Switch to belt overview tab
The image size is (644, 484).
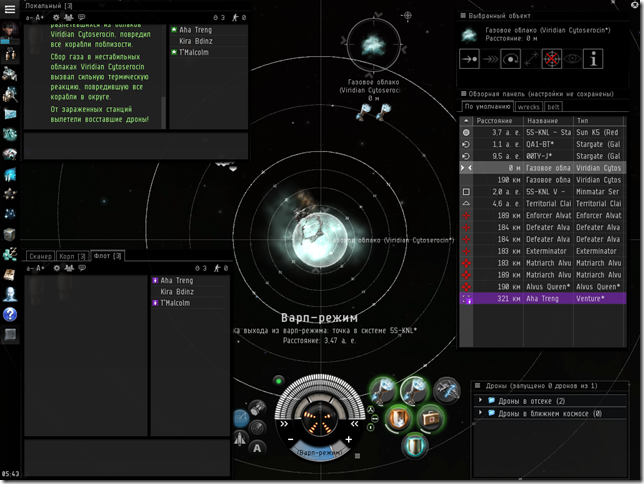553,107
